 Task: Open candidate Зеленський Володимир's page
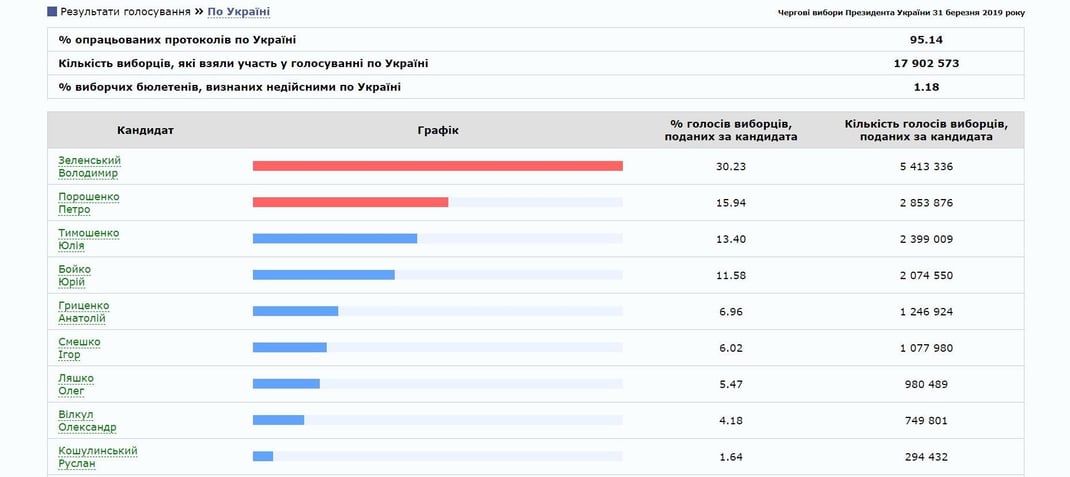(x=89, y=167)
